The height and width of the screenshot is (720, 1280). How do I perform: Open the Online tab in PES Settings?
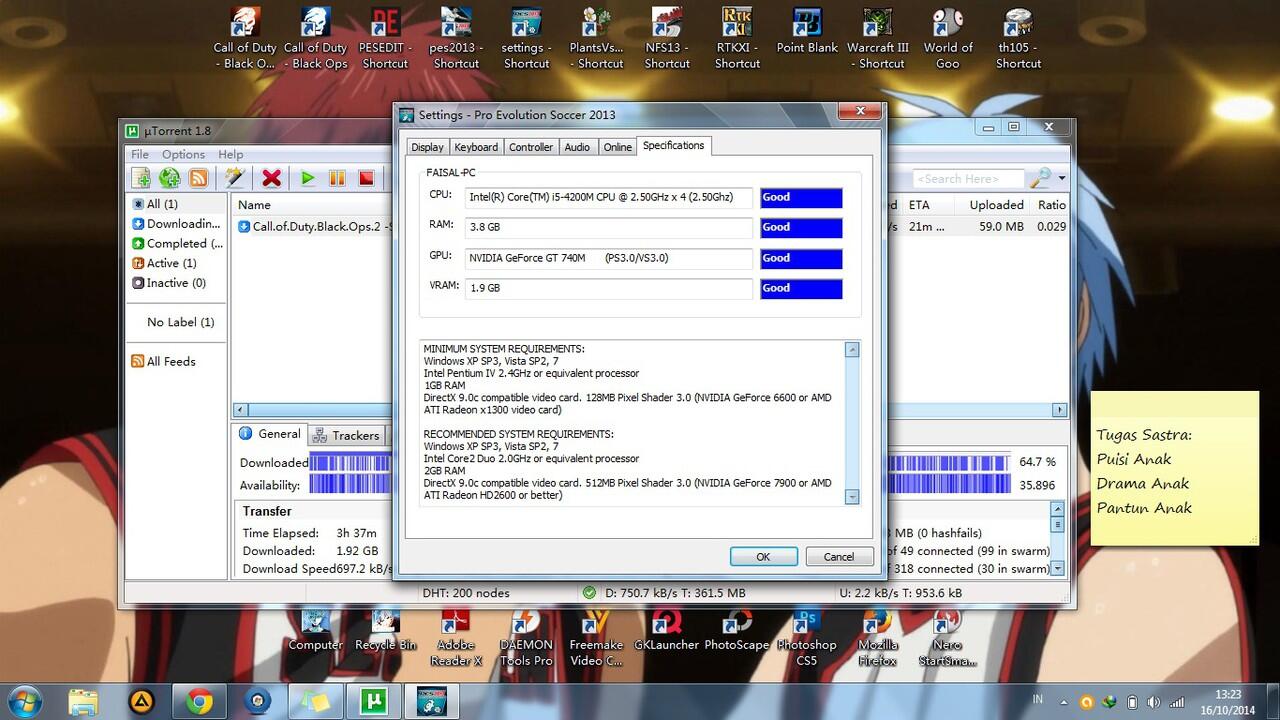(x=617, y=147)
